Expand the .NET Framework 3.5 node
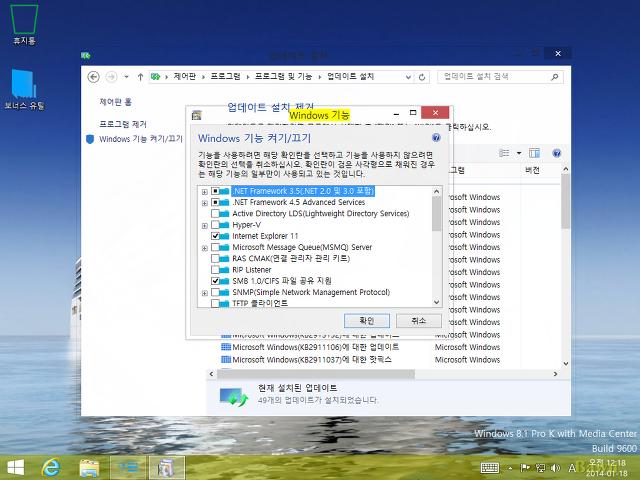 click(x=204, y=191)
